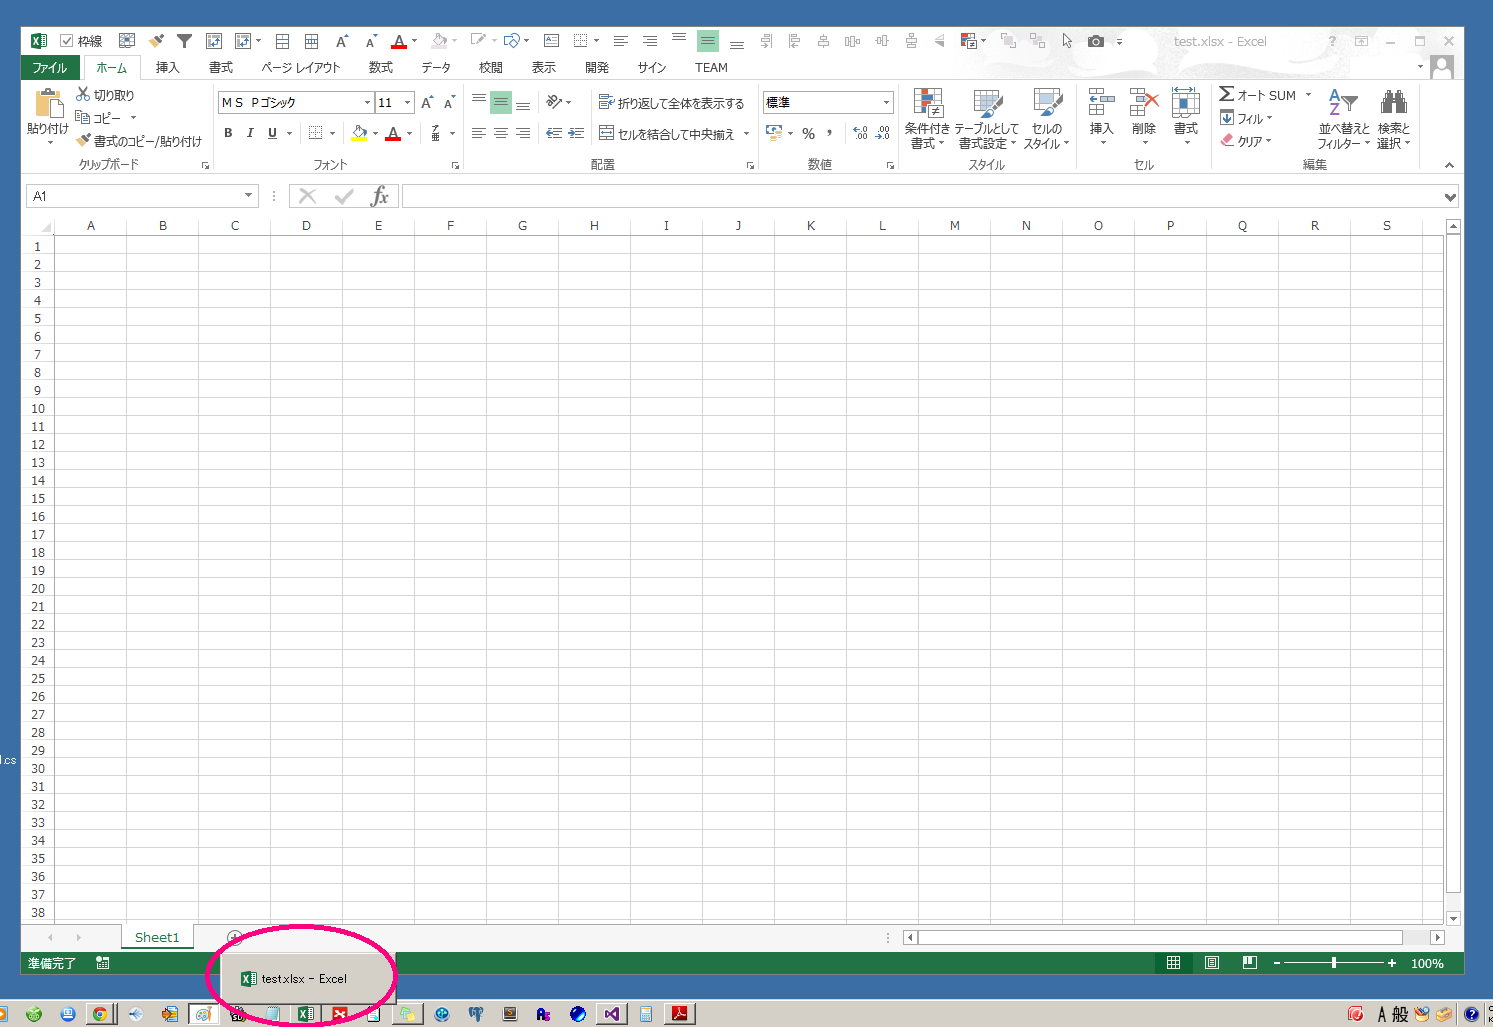Click the Delete cells (削除) icon
1493x1027 pixels.
click(x=1144, y=103)
